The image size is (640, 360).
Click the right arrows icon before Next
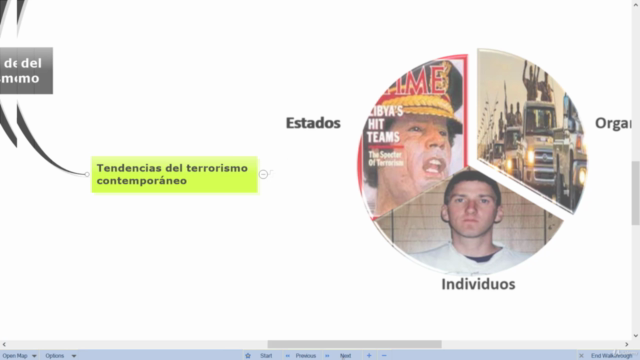(x=327, y=356)
